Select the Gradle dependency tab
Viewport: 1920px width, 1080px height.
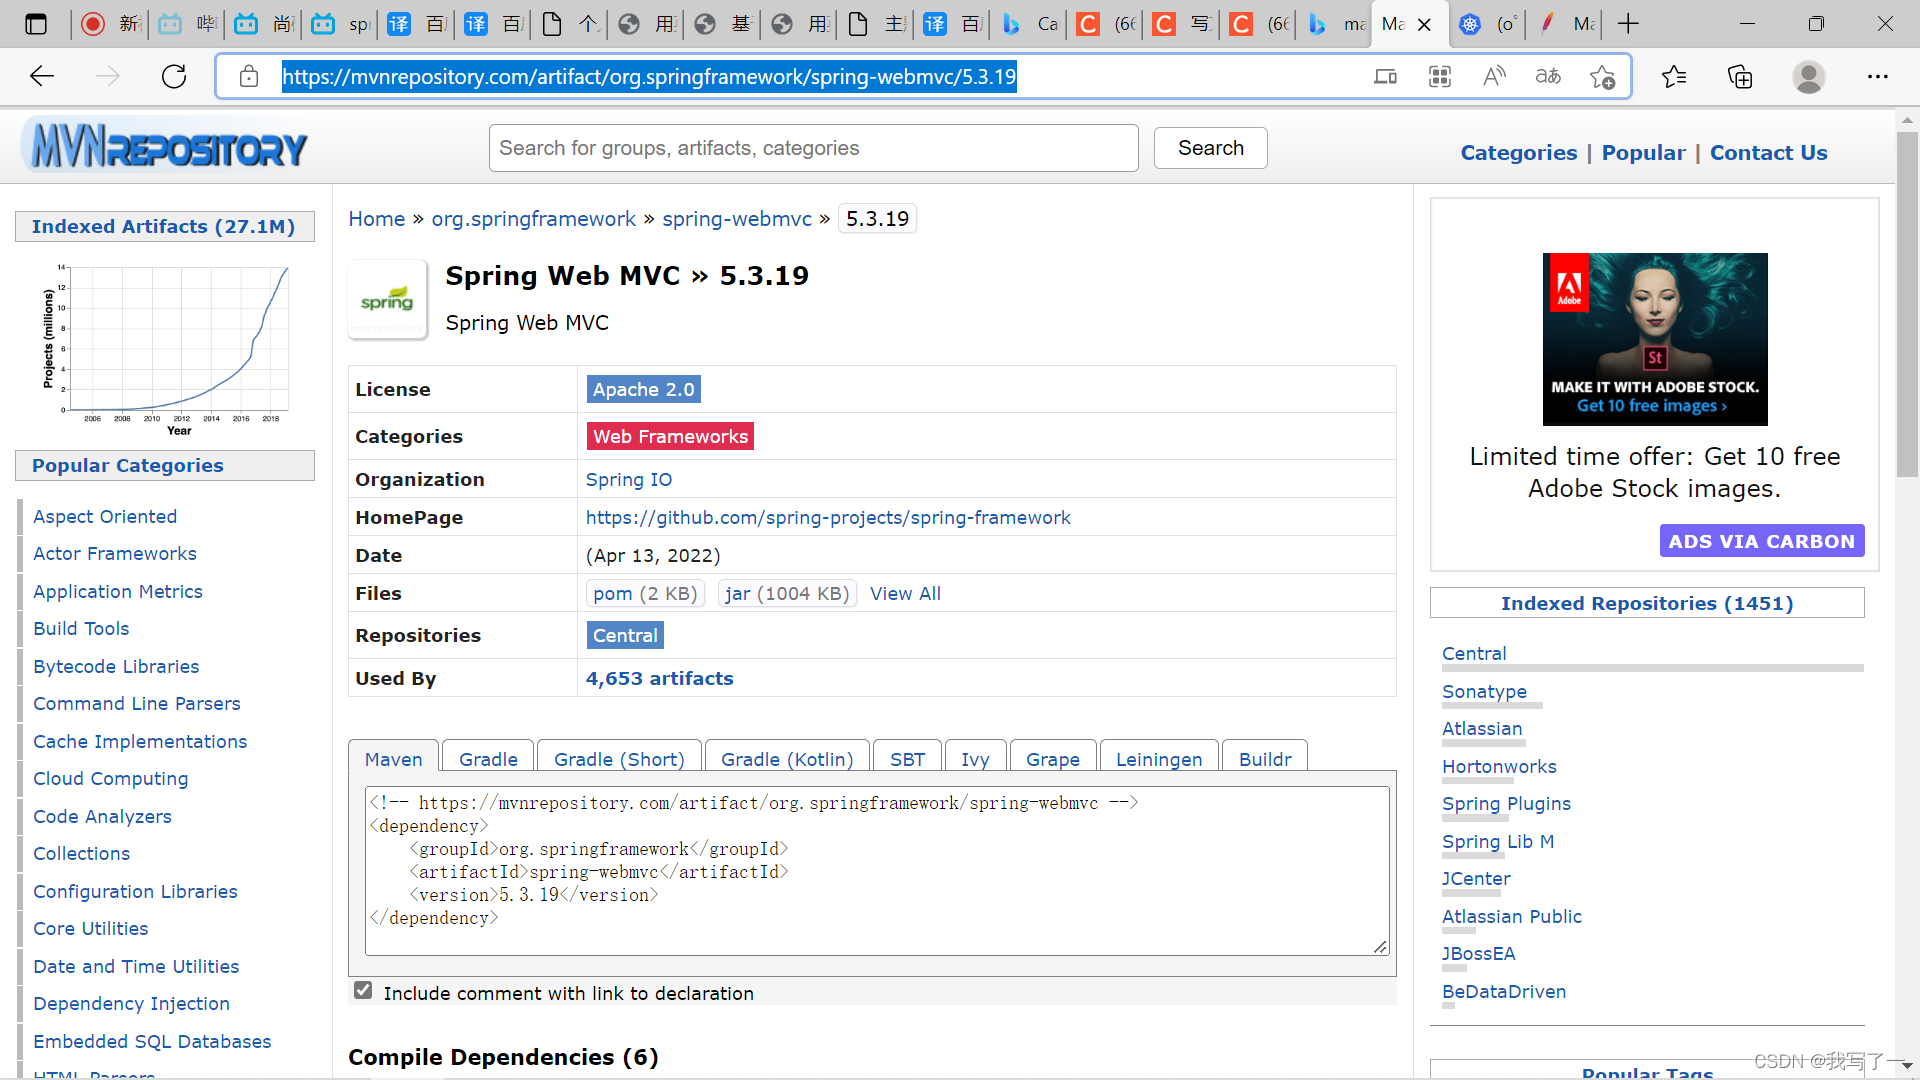click(488, 758)
